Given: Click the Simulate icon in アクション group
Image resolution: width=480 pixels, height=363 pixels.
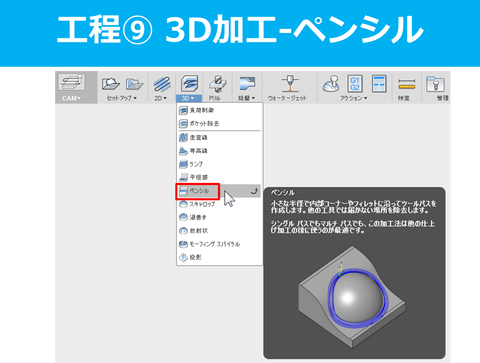Looking at the screenshot, I should (x=331, y=84).
